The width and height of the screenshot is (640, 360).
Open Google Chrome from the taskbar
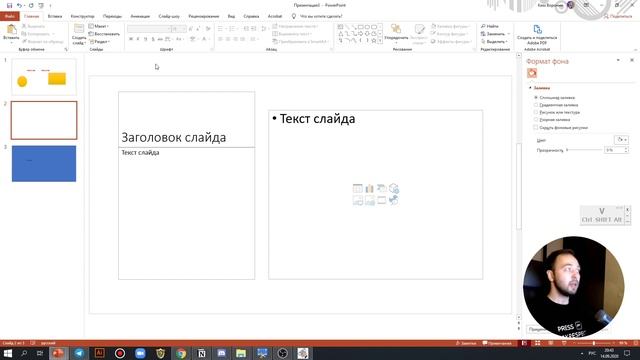tap(181, 353)
